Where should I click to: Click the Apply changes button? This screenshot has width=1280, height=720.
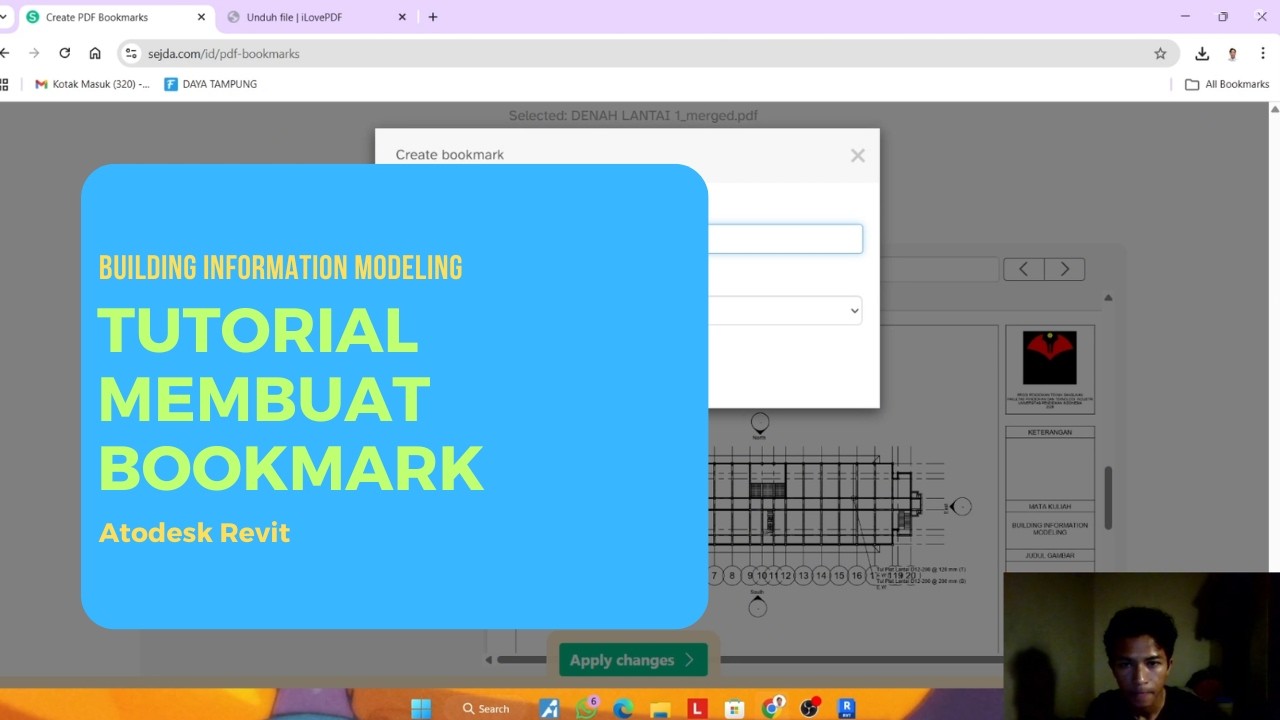pyautogui.click(x=633, y=660)
